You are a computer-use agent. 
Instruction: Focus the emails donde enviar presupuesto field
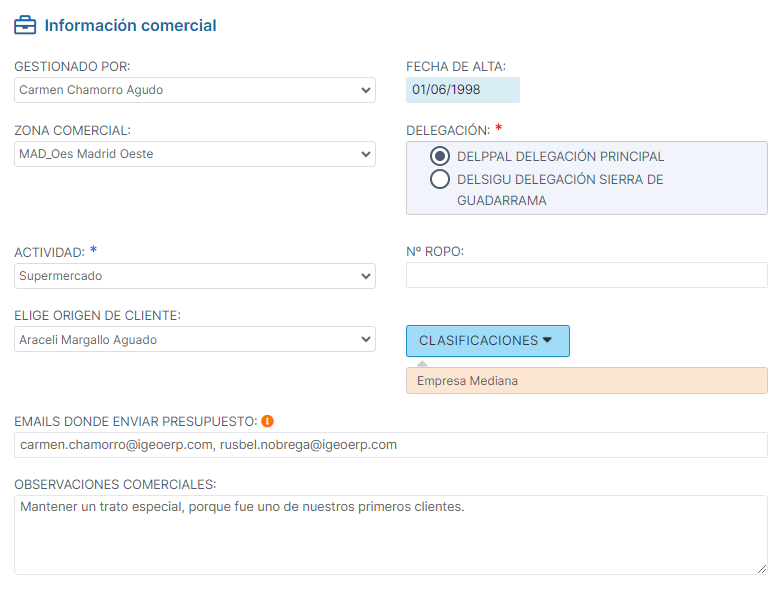[390, 445]
